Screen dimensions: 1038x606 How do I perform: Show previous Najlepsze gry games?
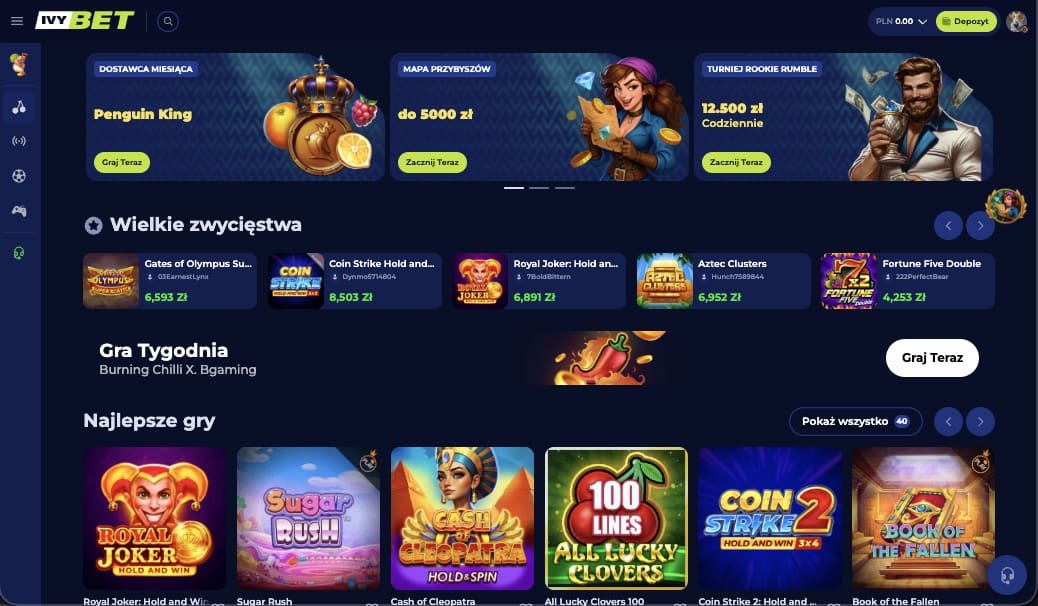(x=948, y=422)
